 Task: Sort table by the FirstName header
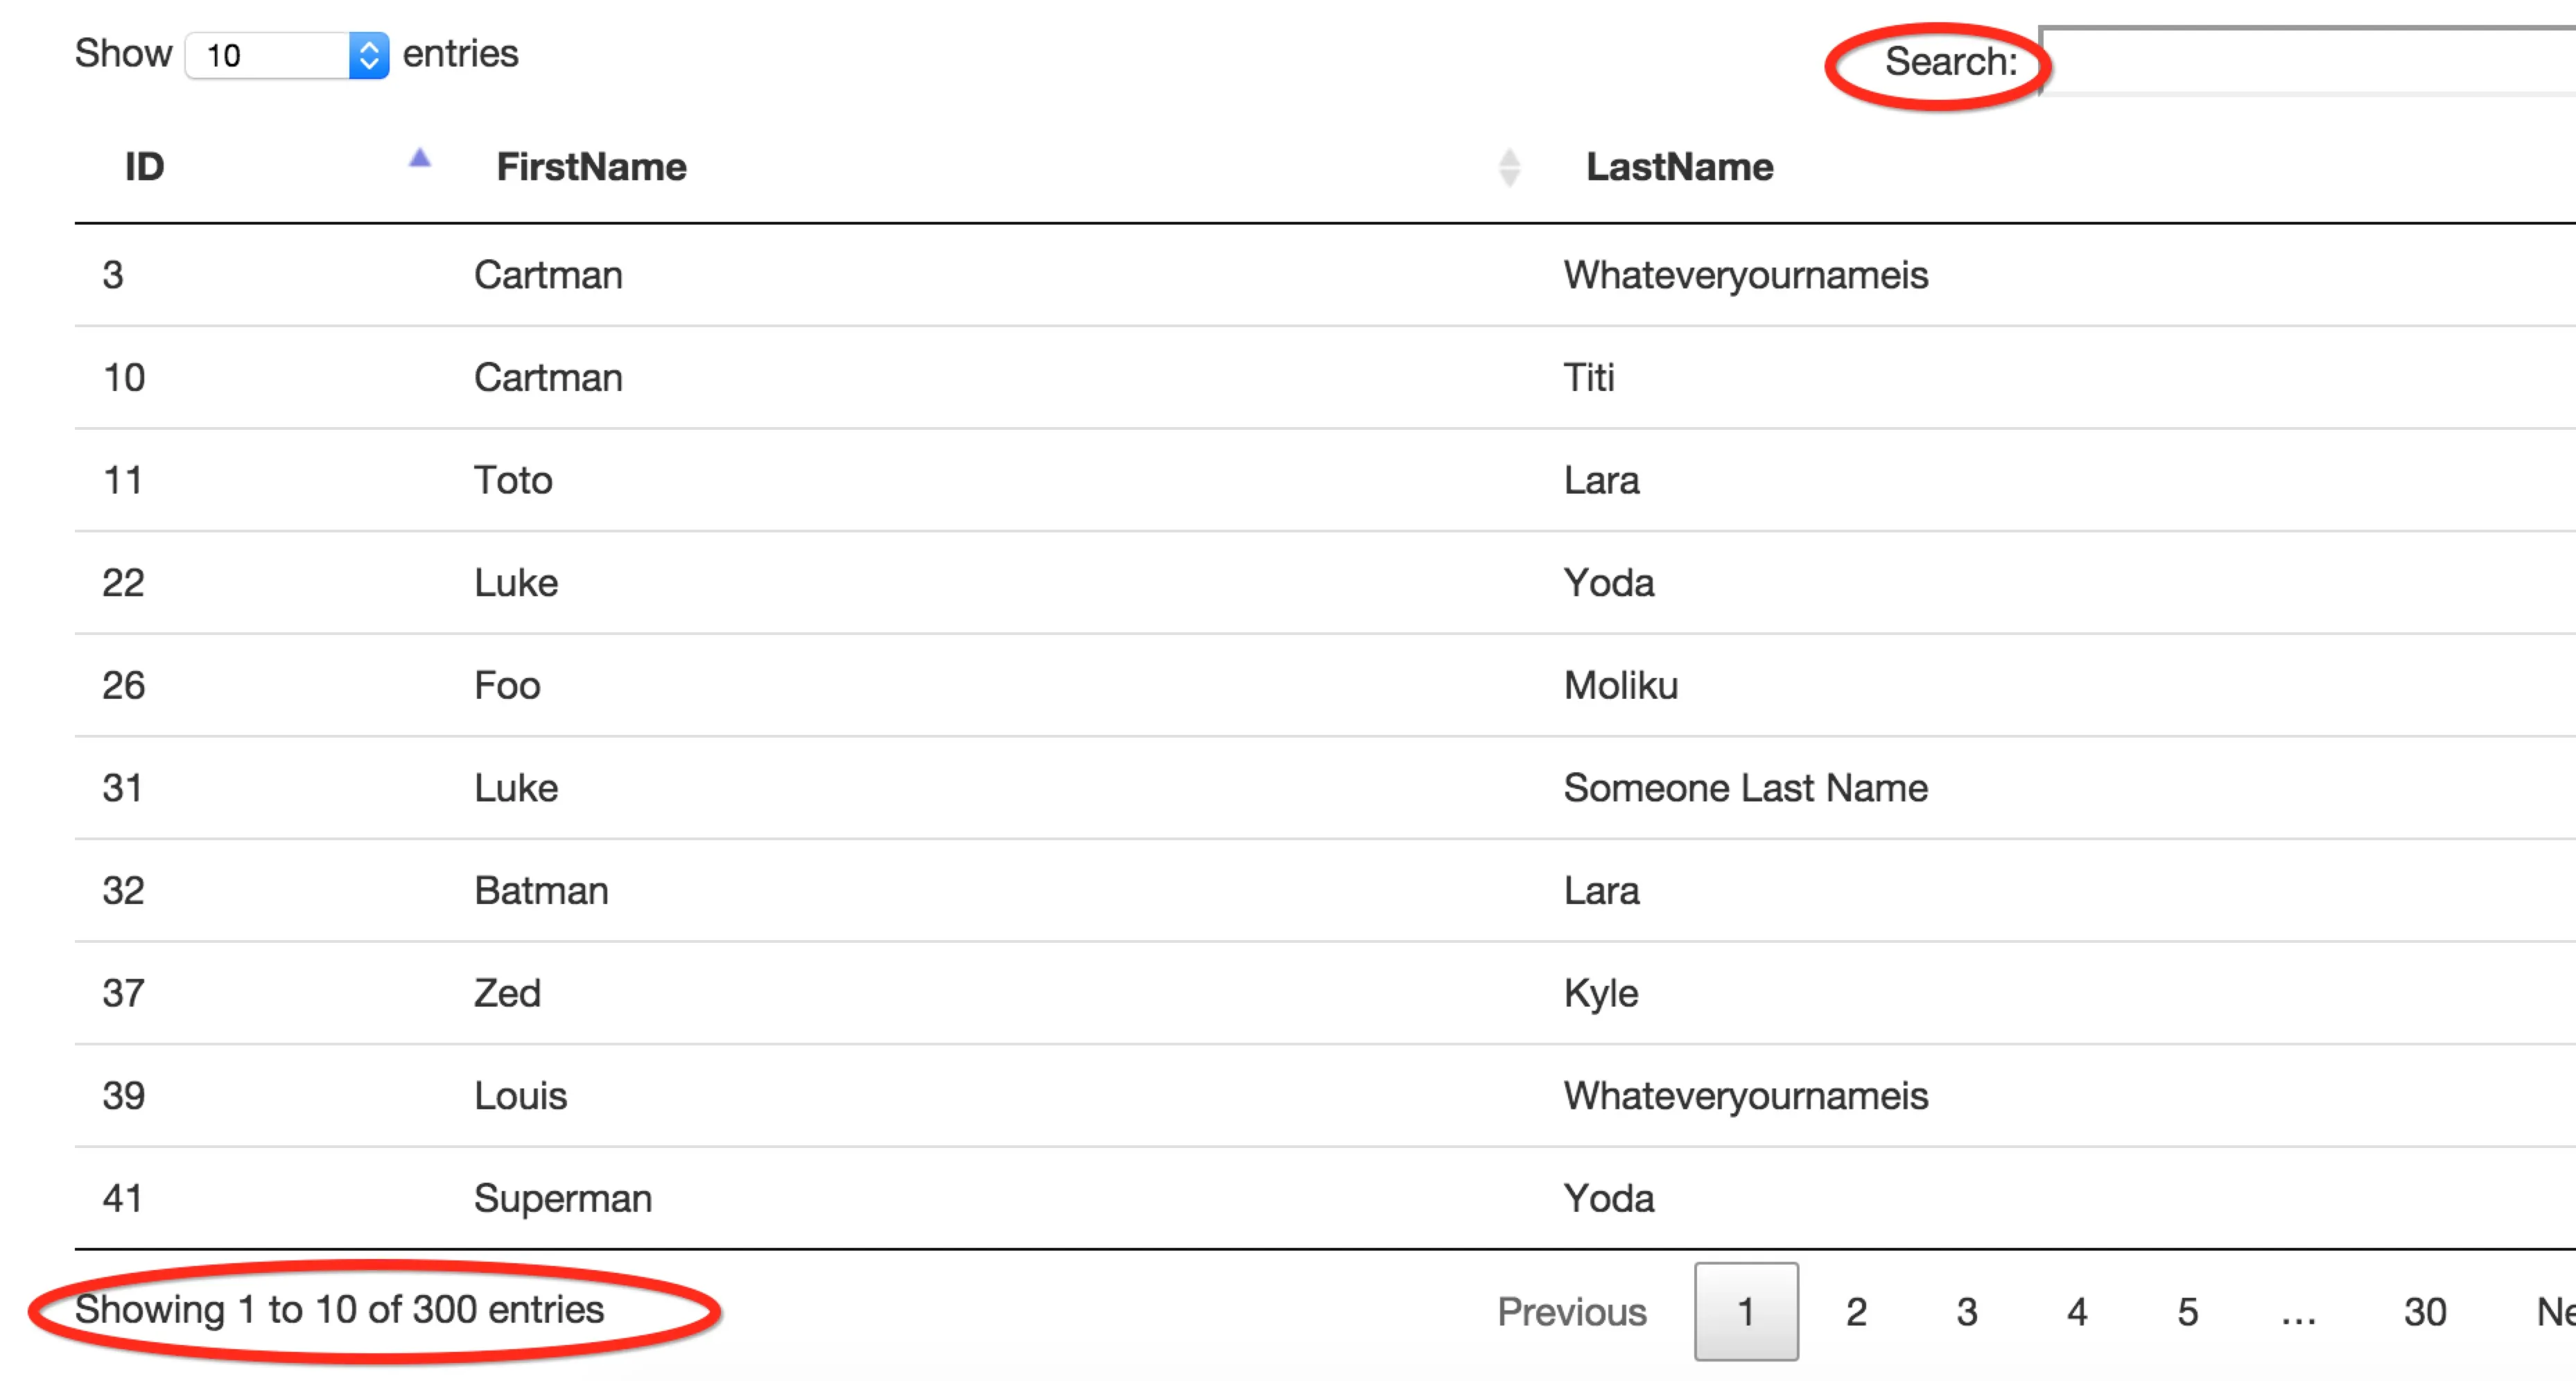click(x=591, y=167)
